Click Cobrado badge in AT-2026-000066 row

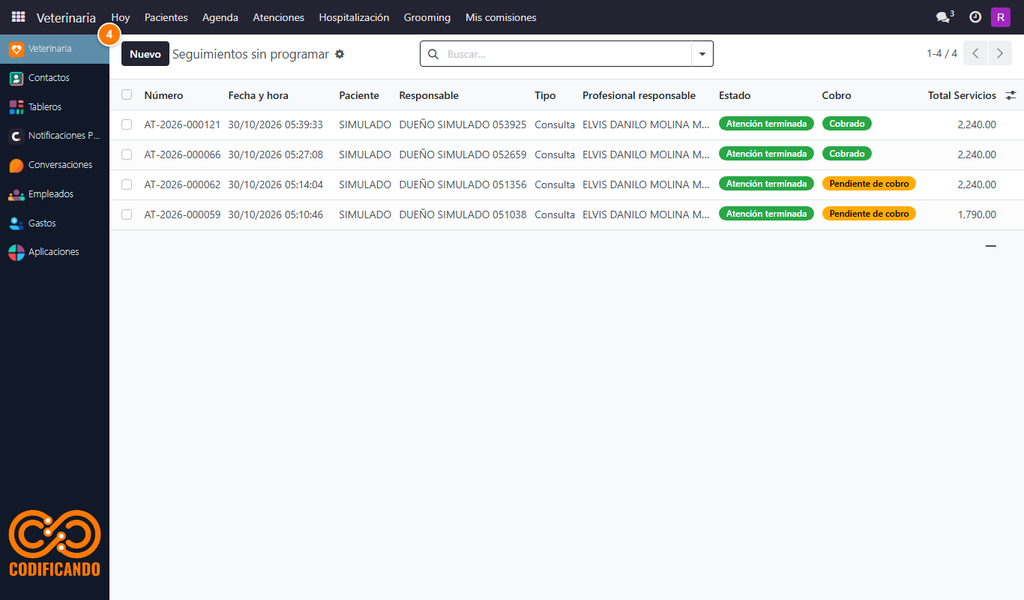(847, 153)
